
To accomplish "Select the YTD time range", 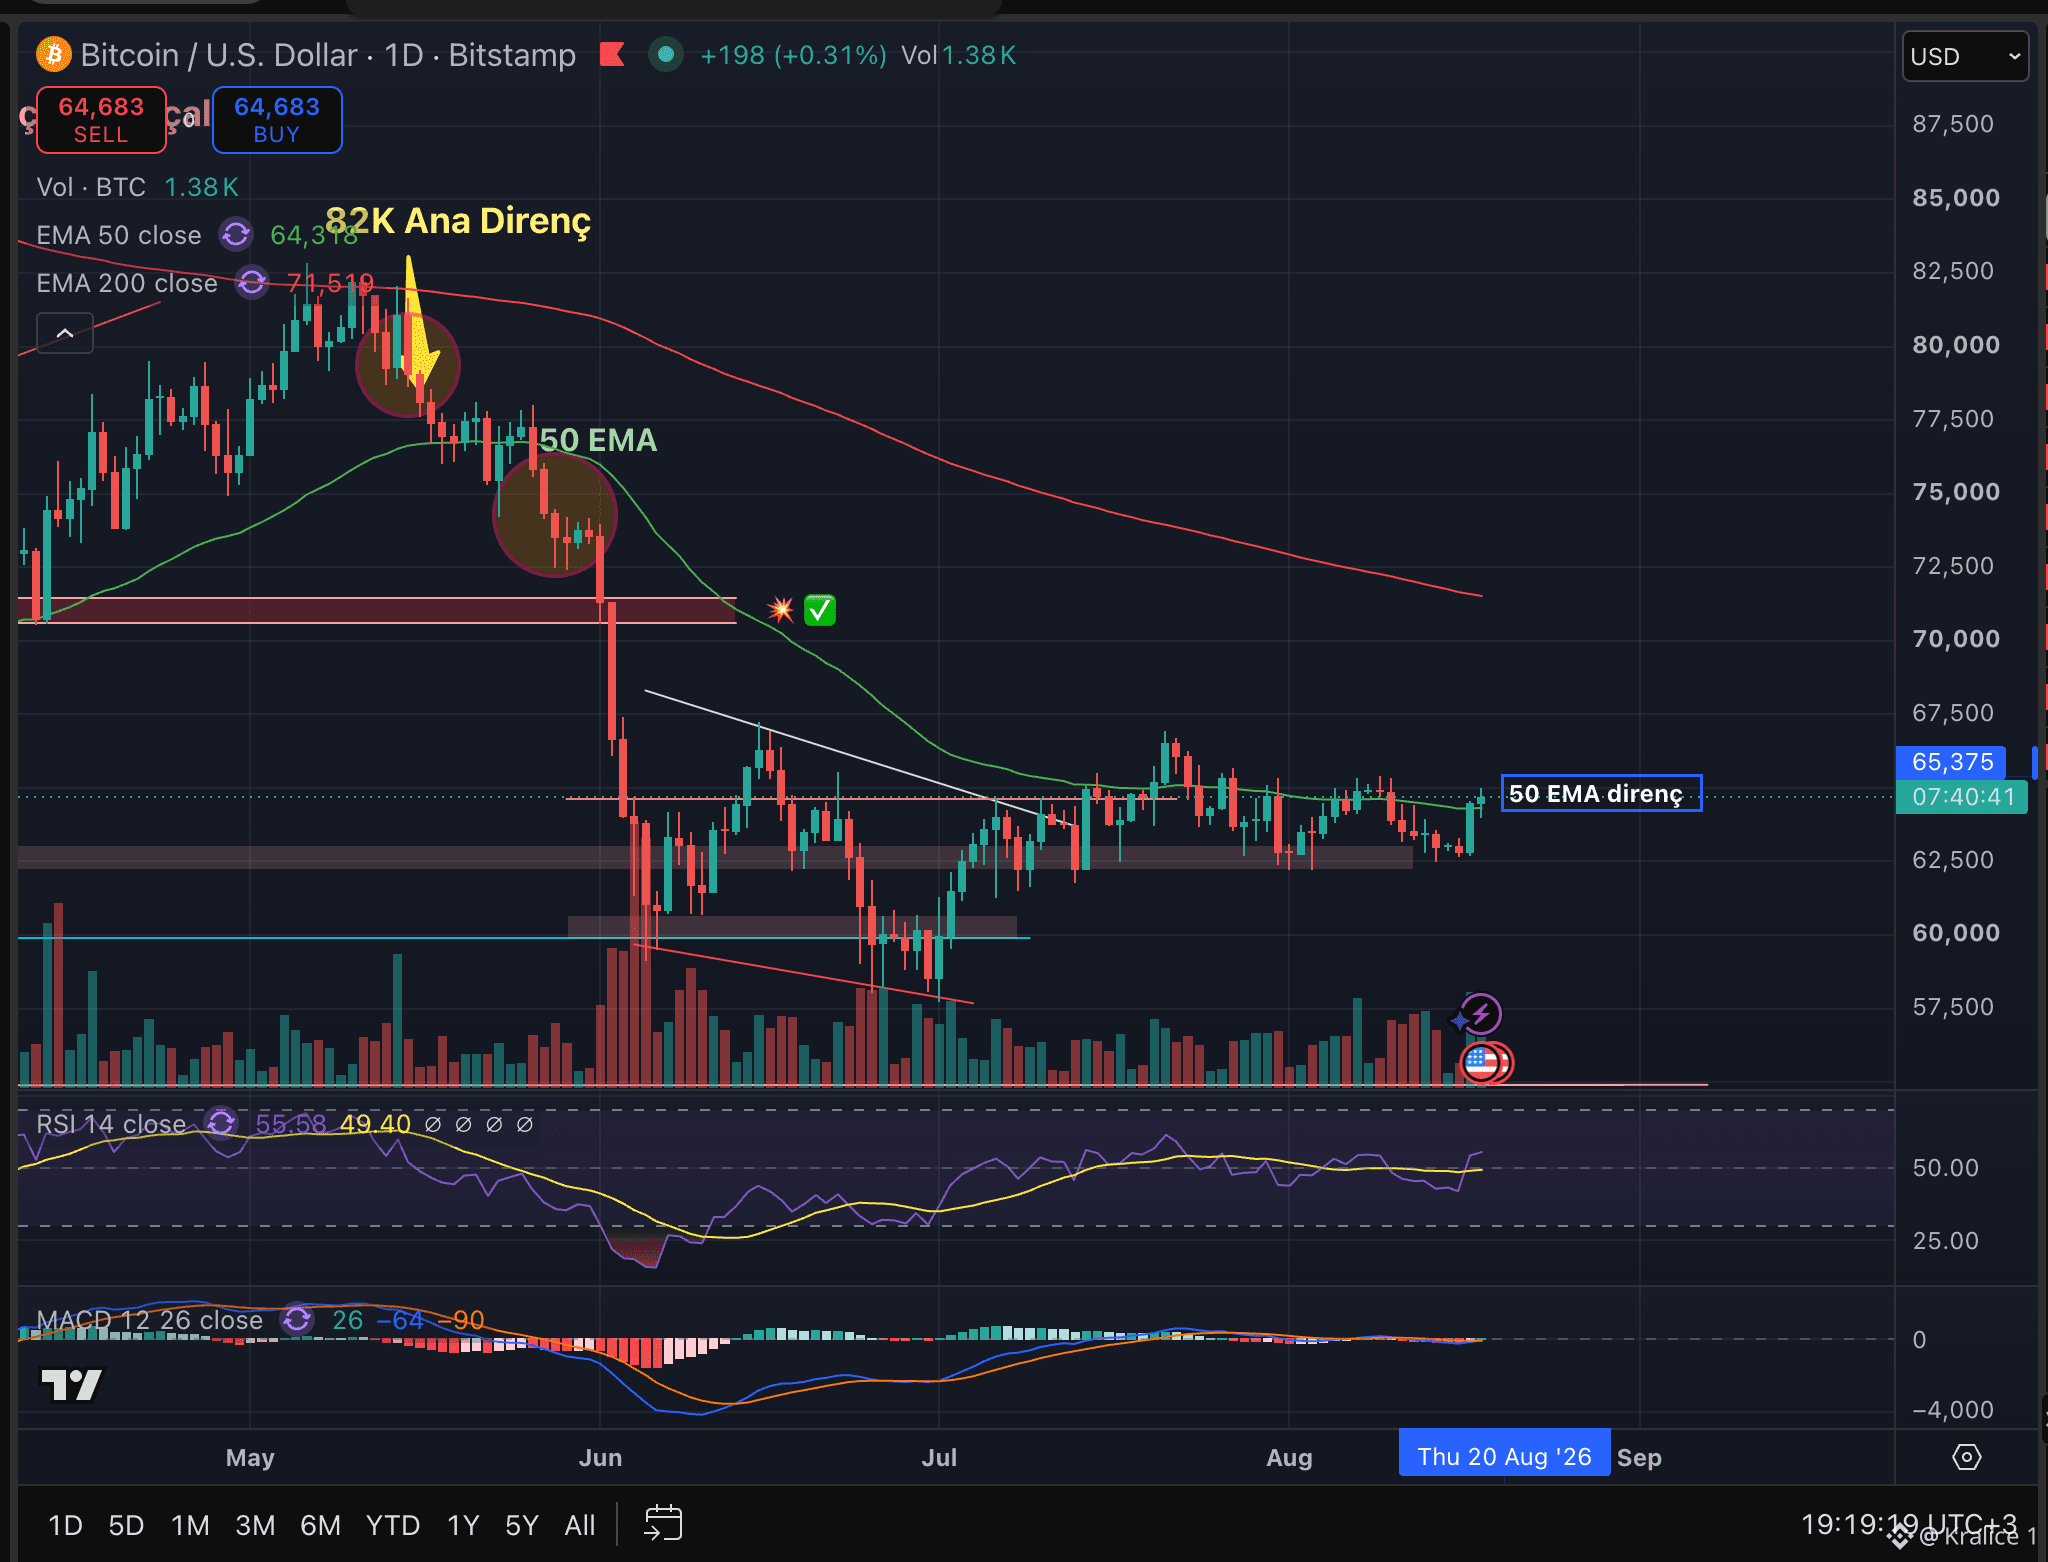I will pyautogui.click(x=393, y=1525).
